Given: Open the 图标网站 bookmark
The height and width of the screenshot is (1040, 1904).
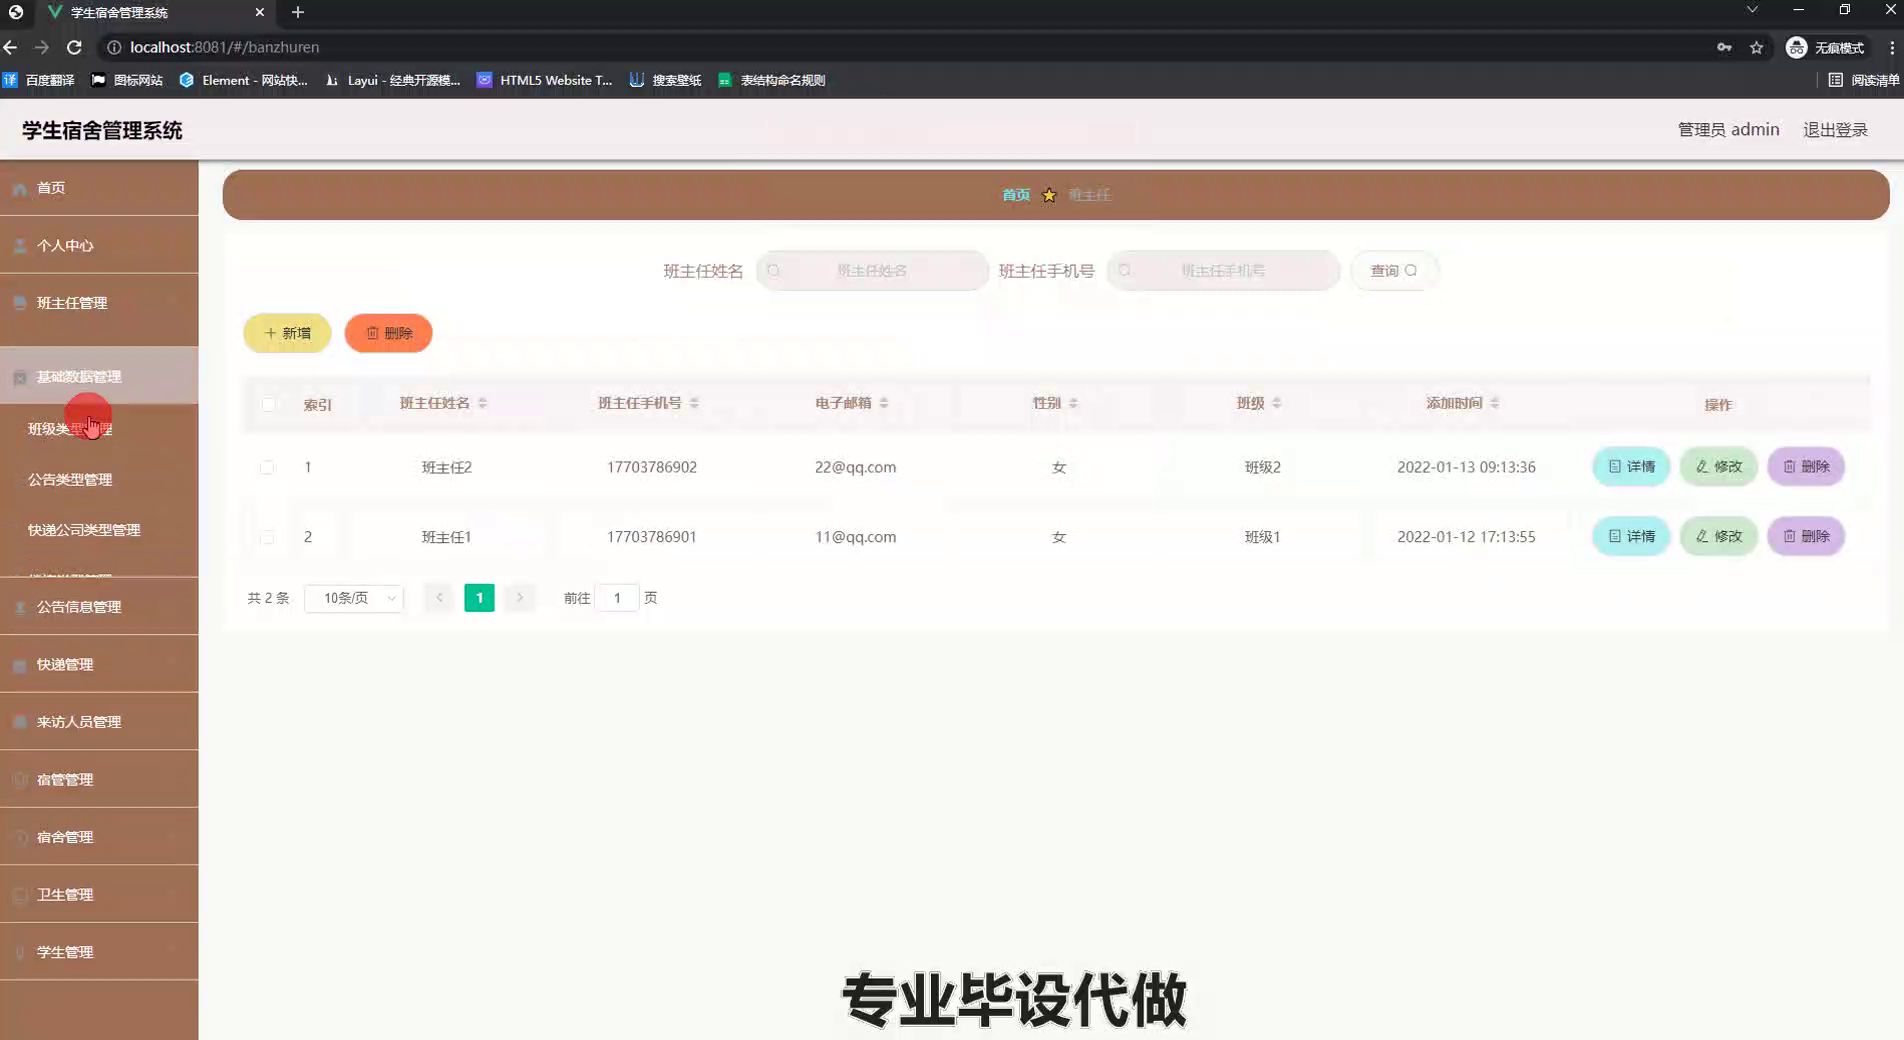Looking at the screenshot, I should tap(127, 80).
